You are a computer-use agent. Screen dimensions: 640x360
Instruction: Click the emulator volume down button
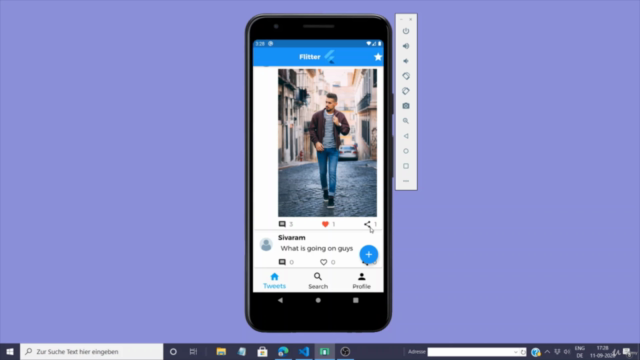(406, 61)
